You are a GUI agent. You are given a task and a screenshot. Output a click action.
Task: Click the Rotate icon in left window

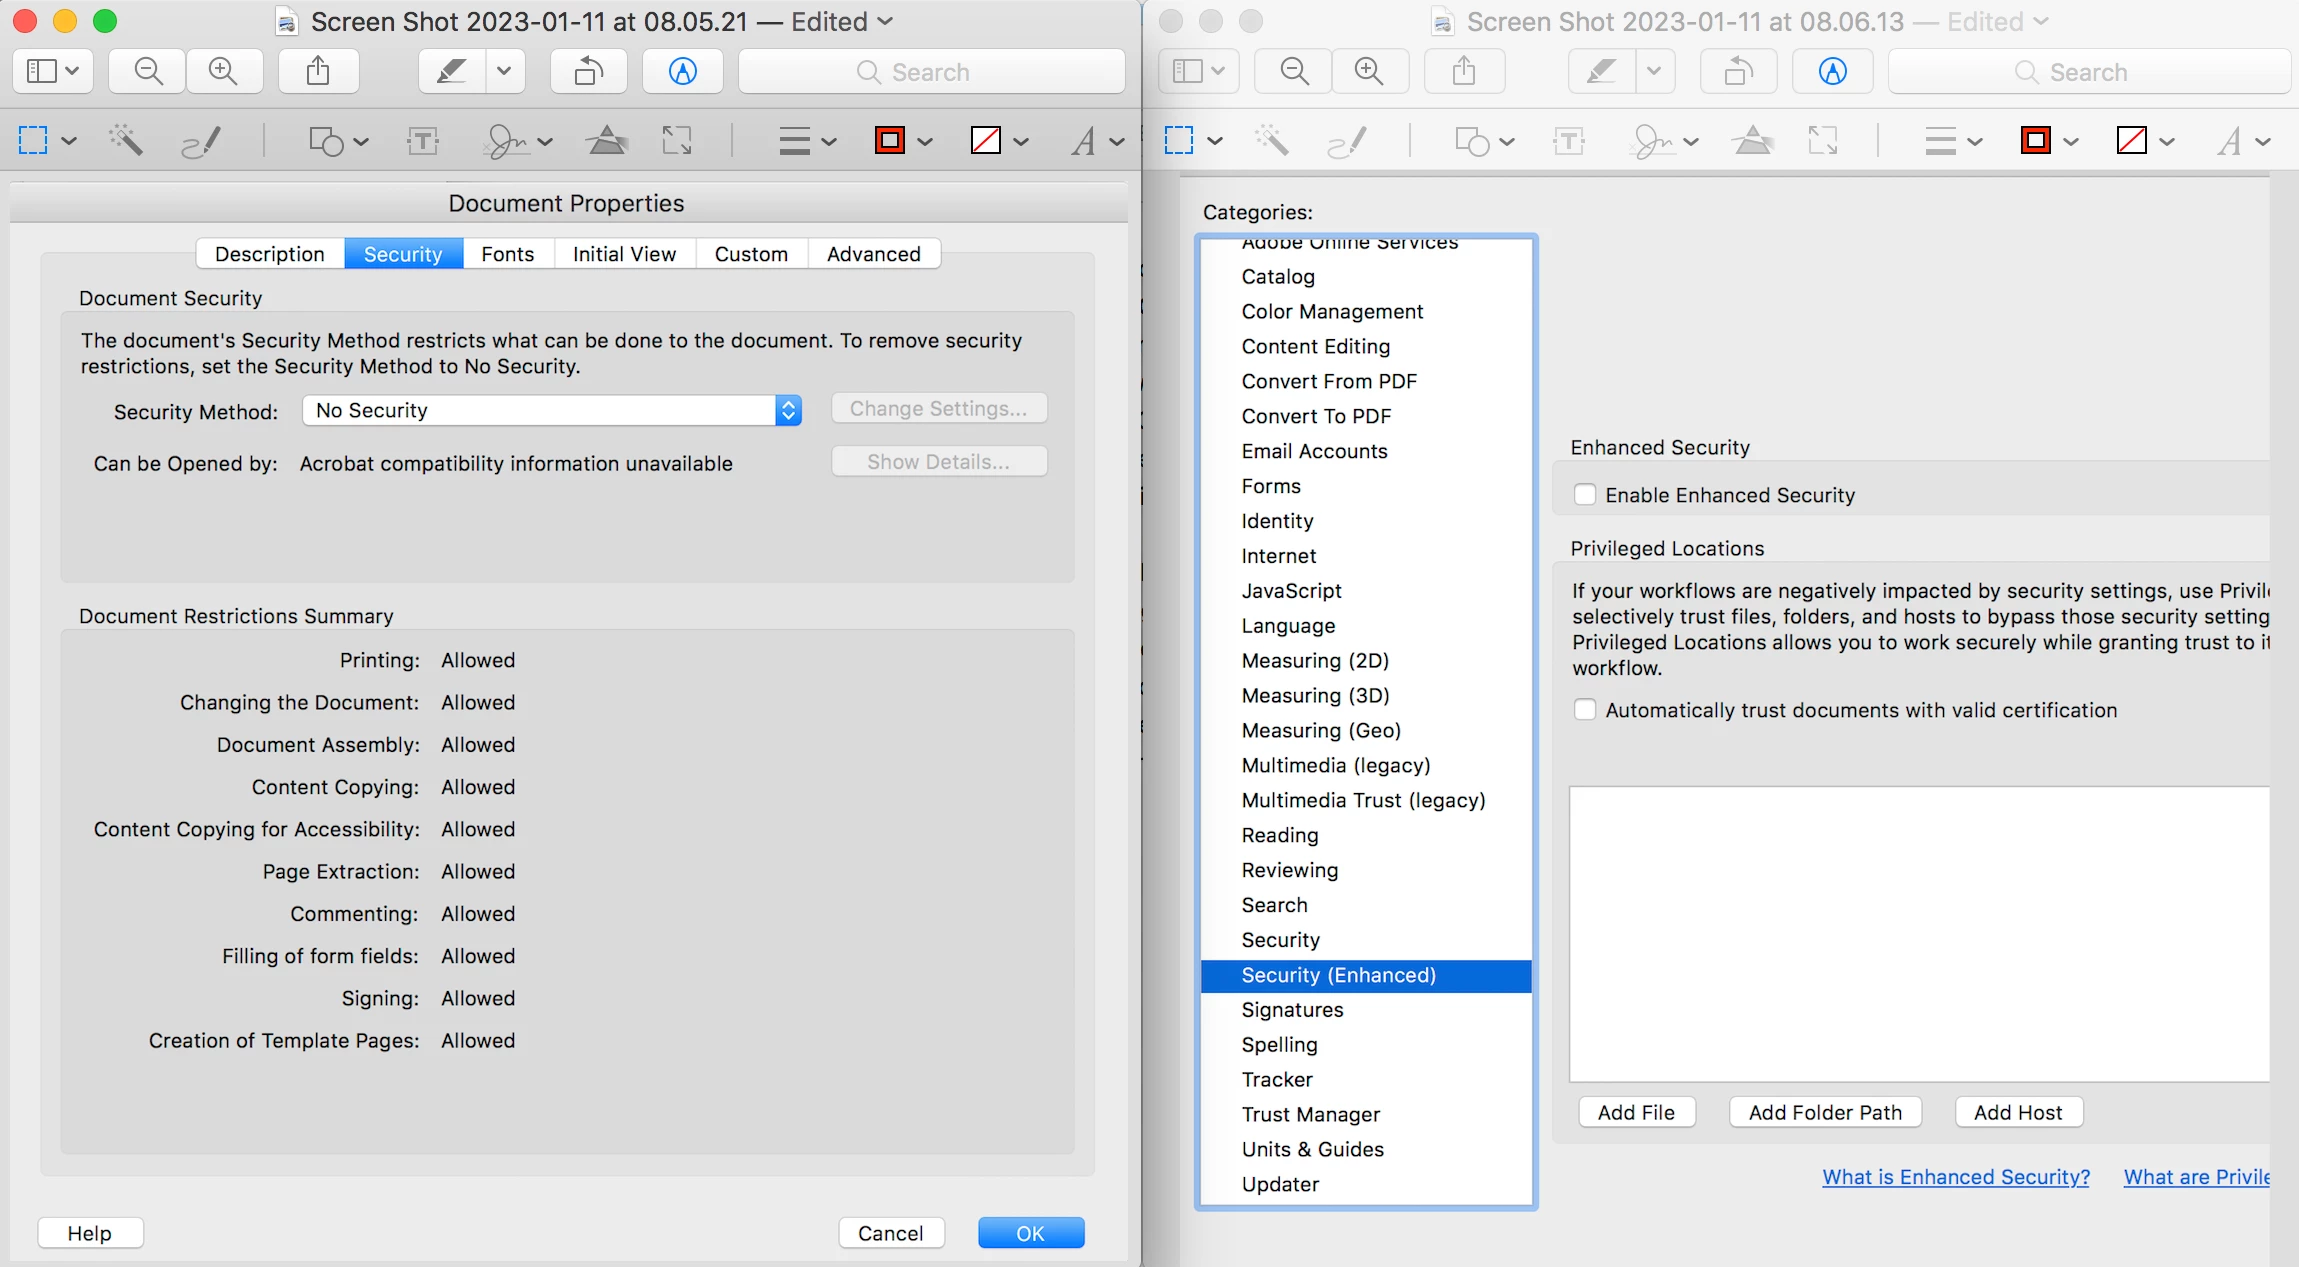click(x=588, y=71)
